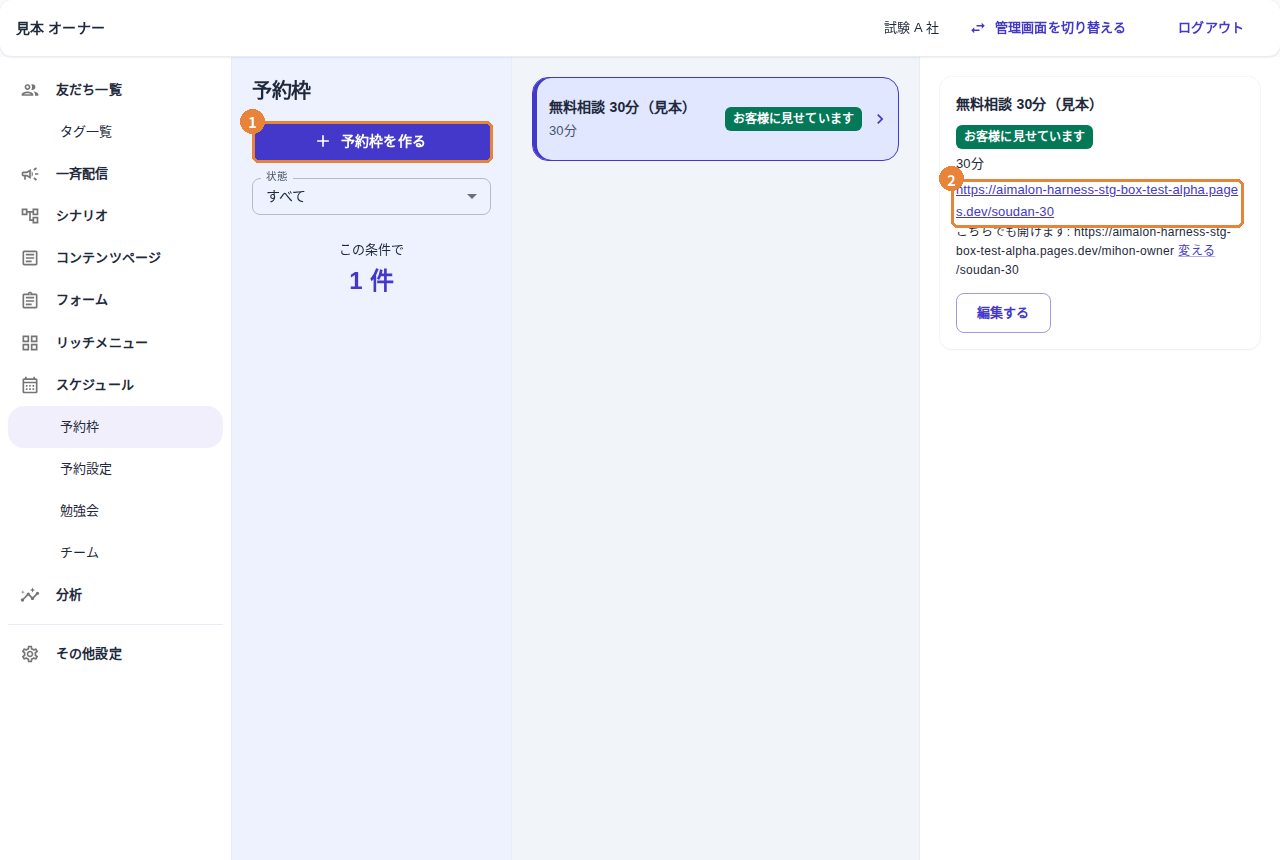Click the シナリオ flow diagram icon
The height and width of the screenshot is (860, 1280).
pos(30,216)
